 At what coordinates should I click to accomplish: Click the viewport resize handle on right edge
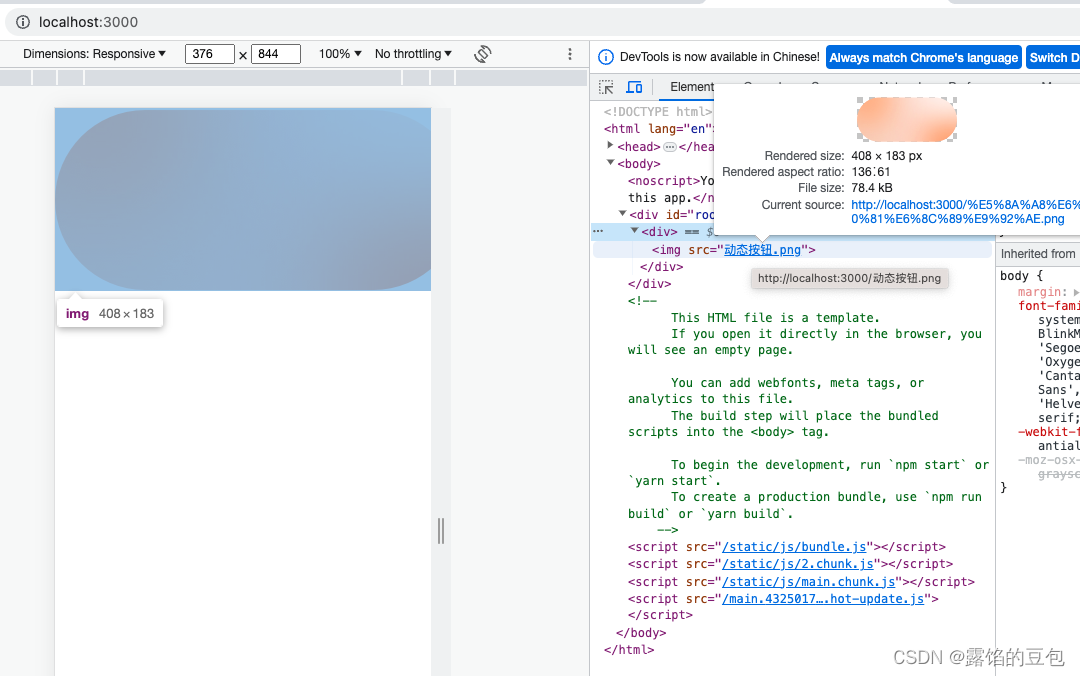441,531
